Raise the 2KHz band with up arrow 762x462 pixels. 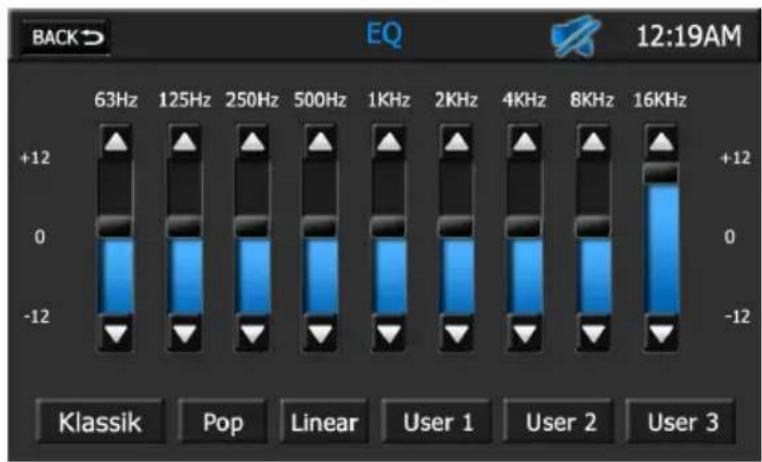click(457, 142)
